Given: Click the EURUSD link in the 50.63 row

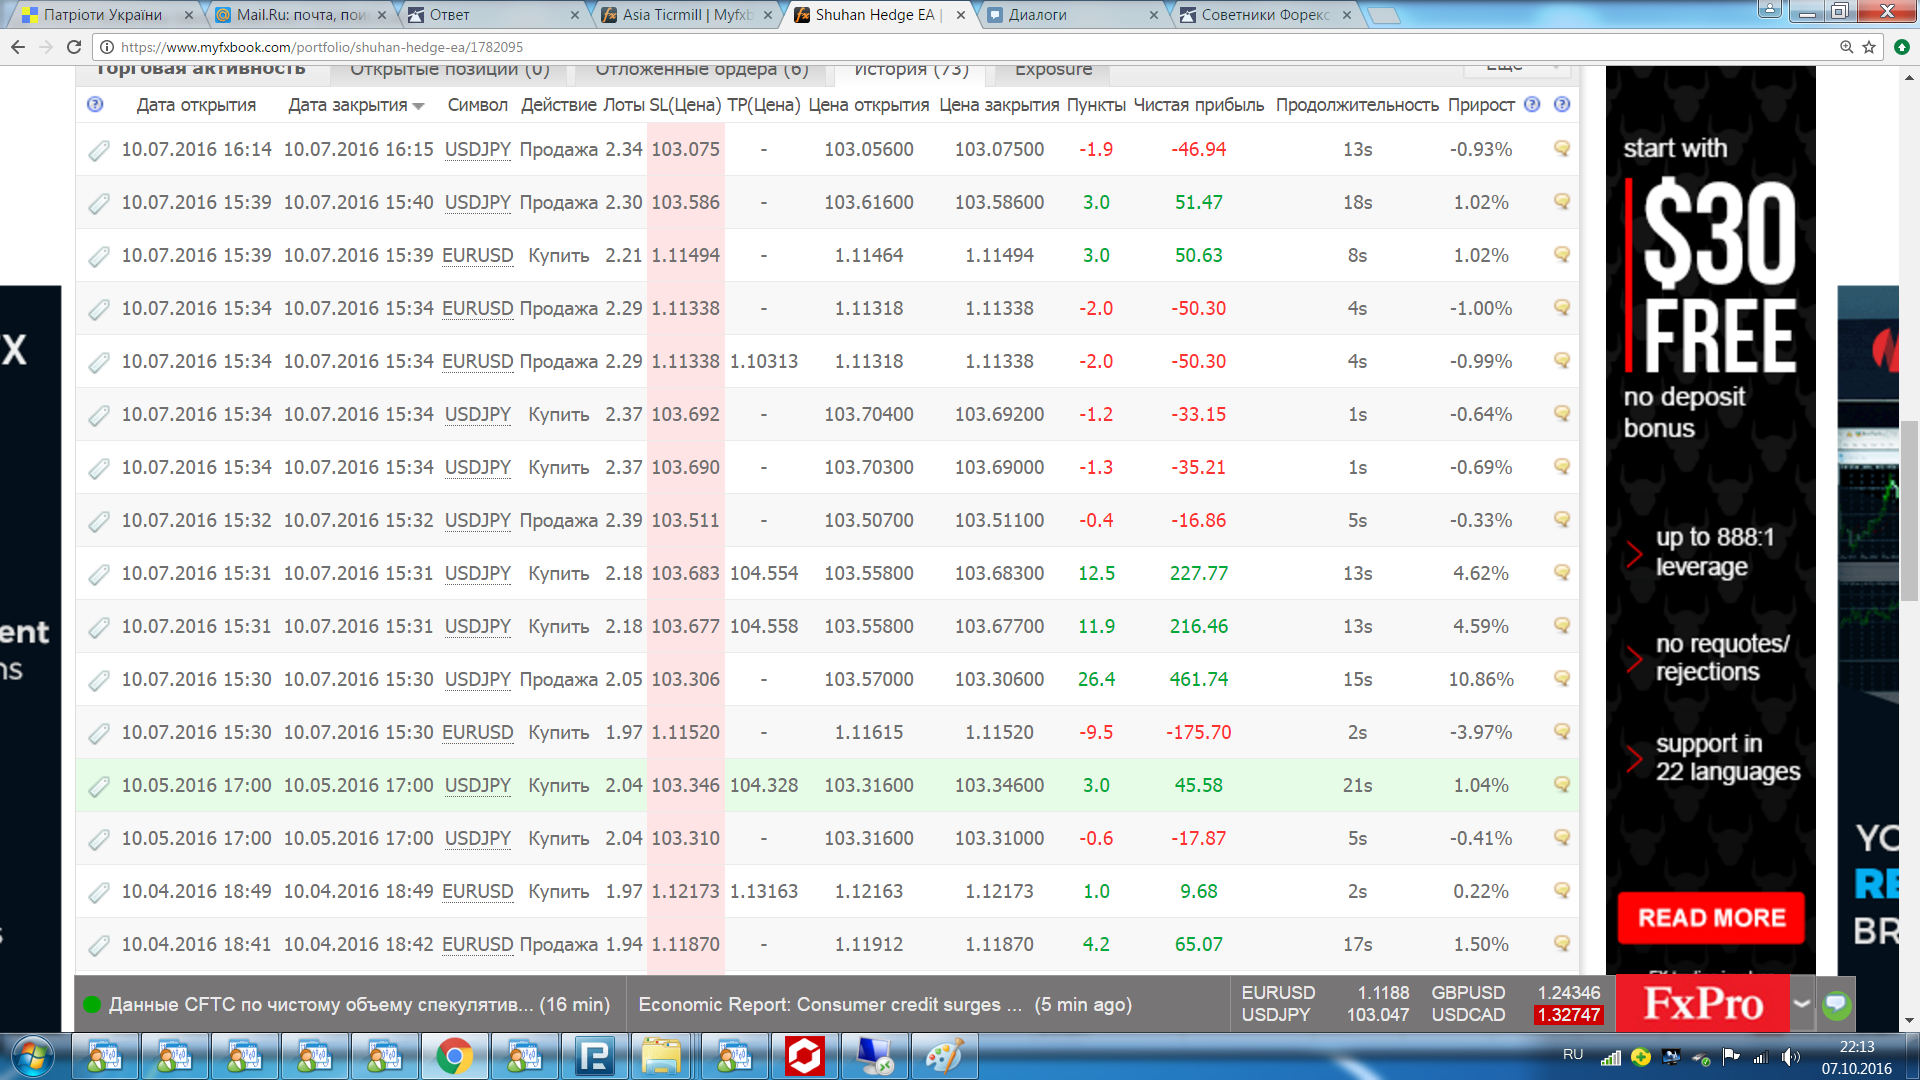Looking at the screenshot, I should tap(477, 256).
